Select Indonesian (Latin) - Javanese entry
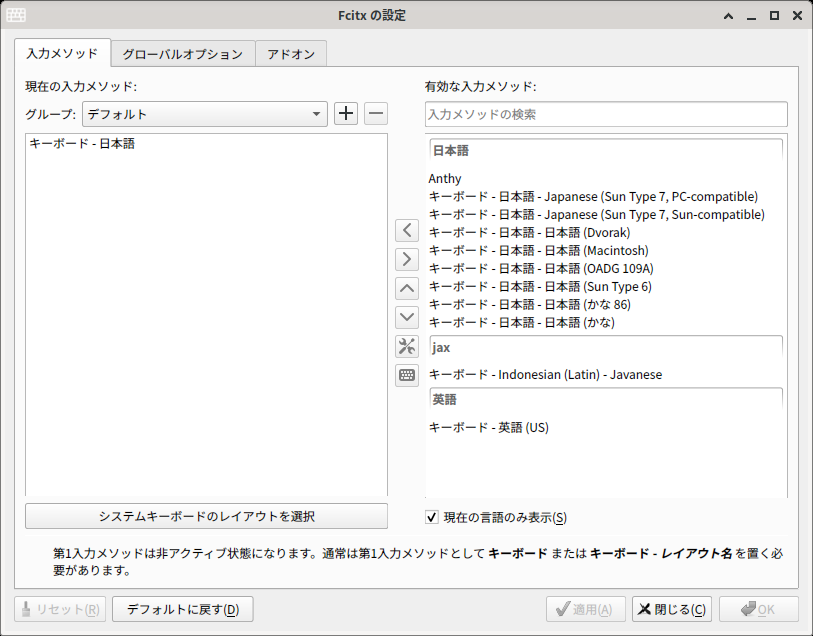Screen dimensions: 813x636 (x=606, y=374)
